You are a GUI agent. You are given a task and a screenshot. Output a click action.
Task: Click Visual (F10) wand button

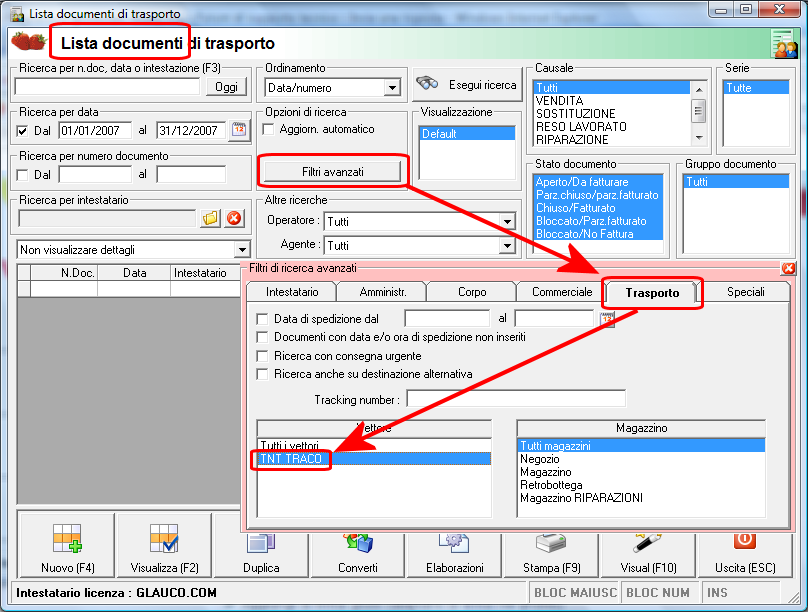(x=648, y=555)
